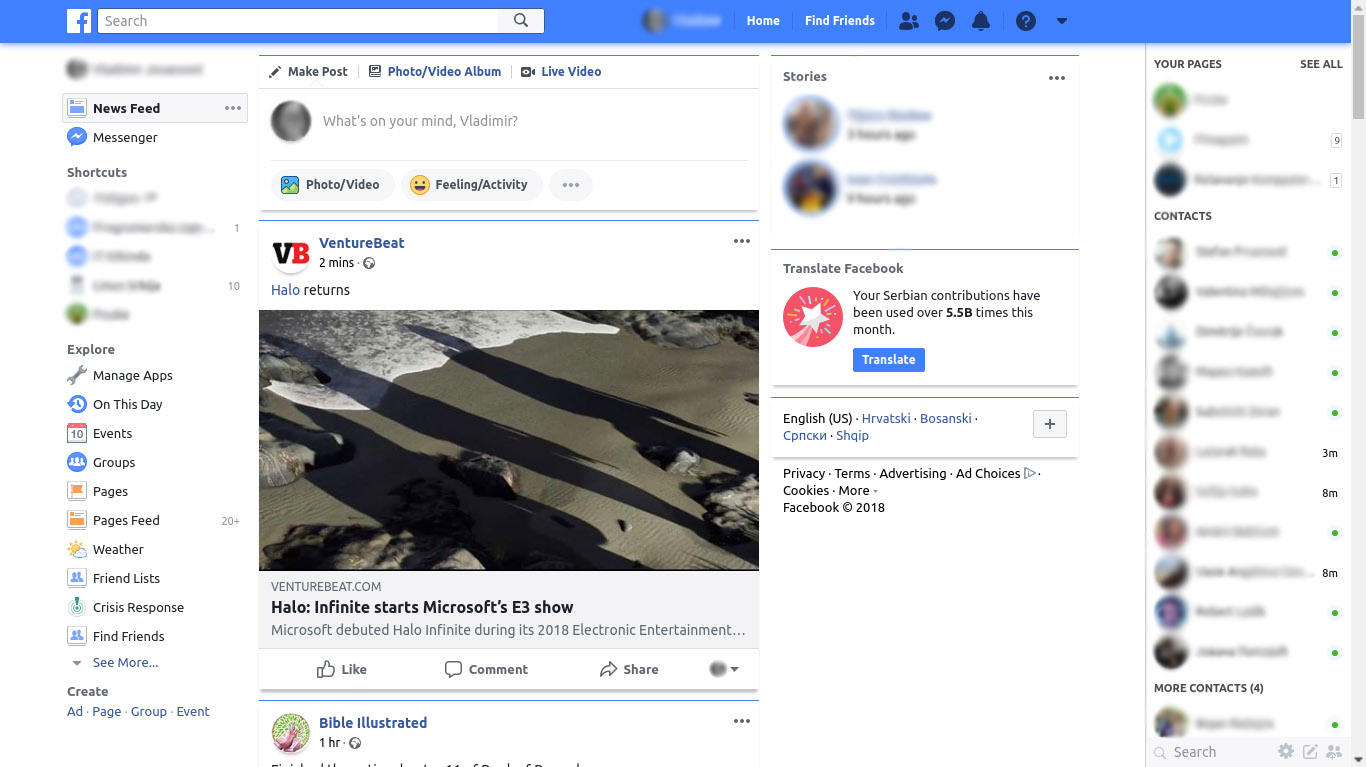Screen dimensions: 1366x767
Task: Open the beach shadow article image
Action: click(x=509, y=440)
